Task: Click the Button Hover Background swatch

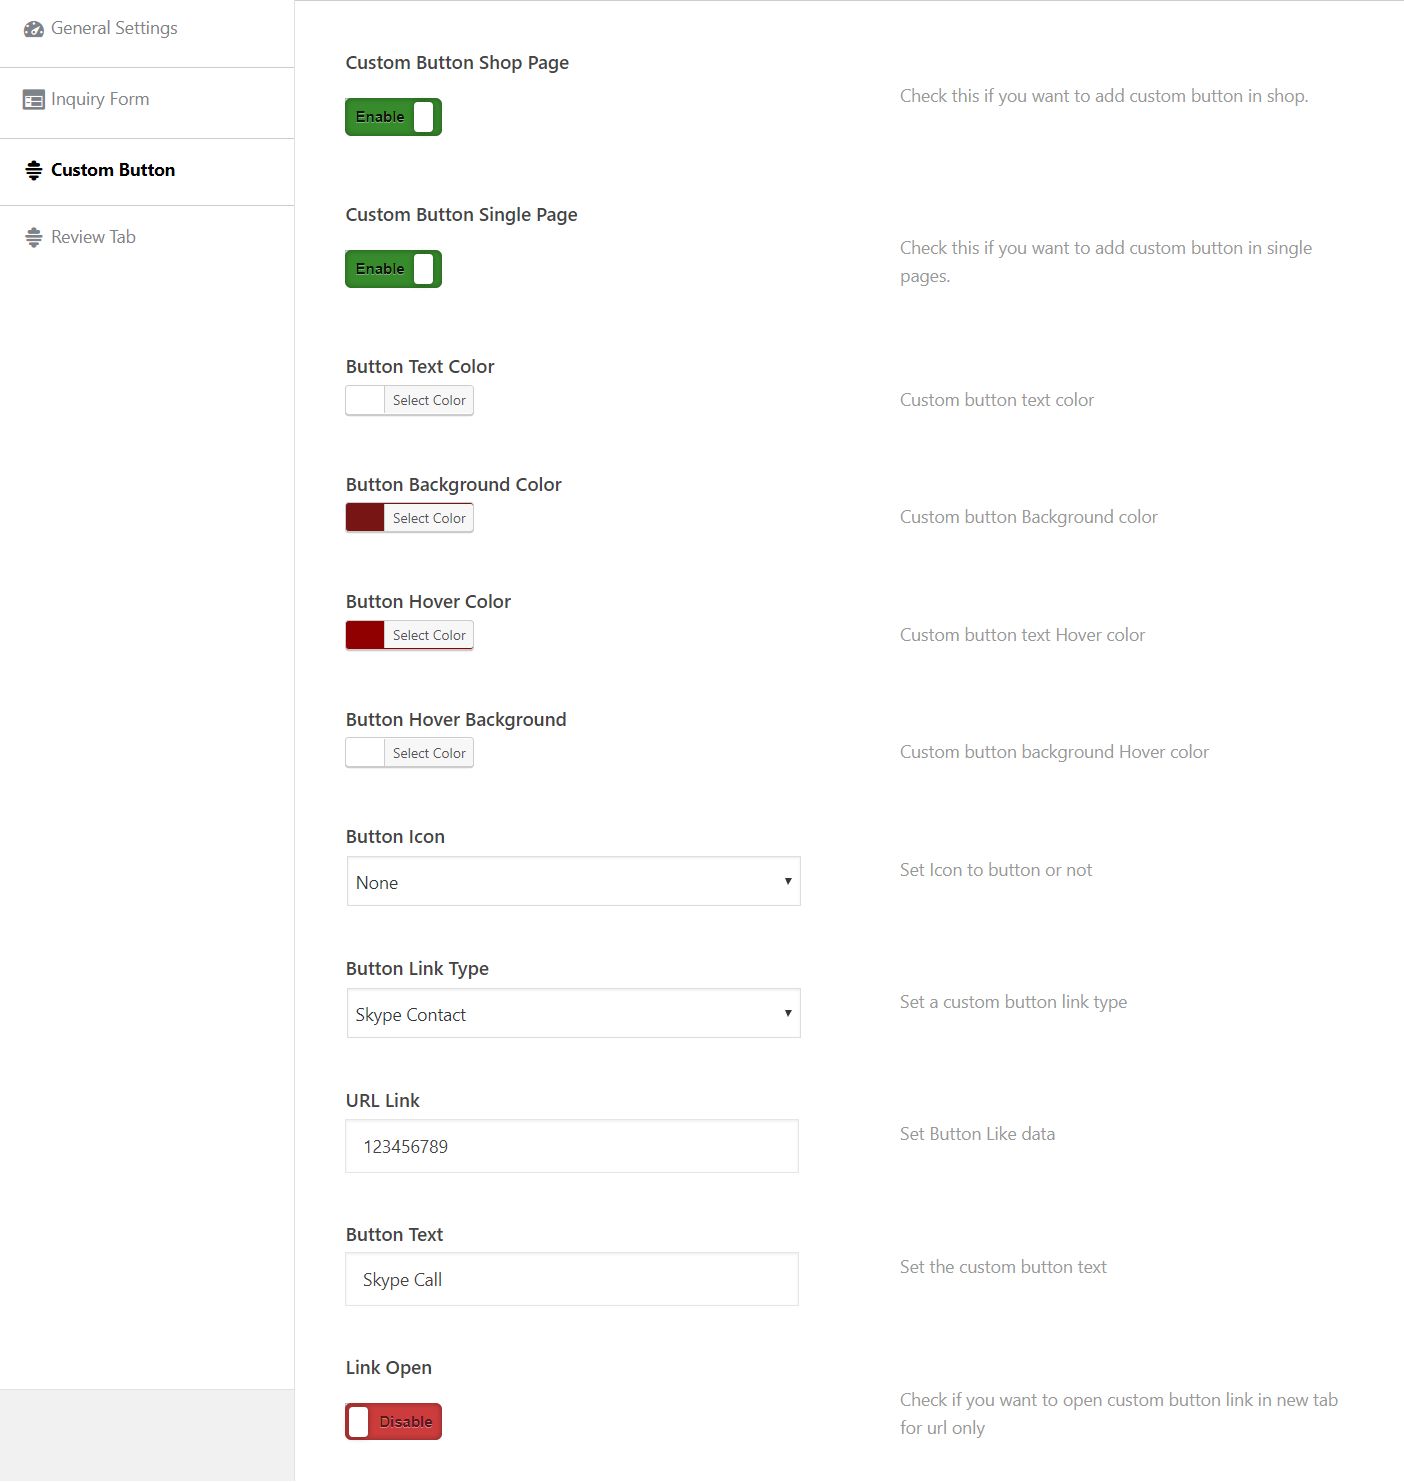Action: [x=365, y=753]
